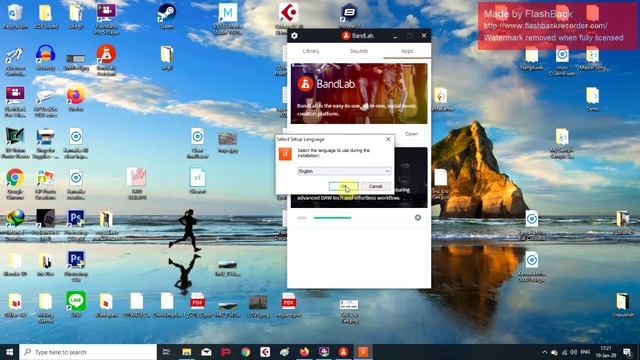Select the Audacity headphones desktop icon
The height and width of the screenshot is (360, 640).
(x=45, y=58)
